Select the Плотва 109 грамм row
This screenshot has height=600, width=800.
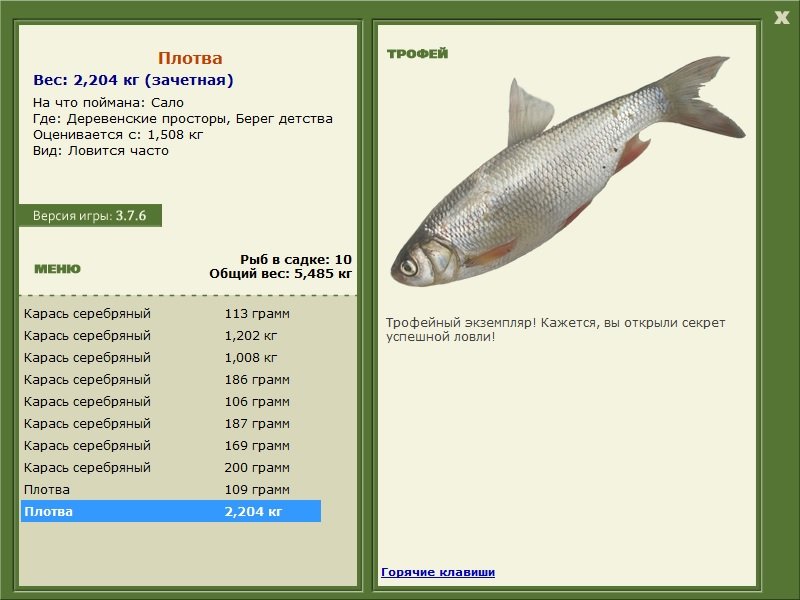171,489
